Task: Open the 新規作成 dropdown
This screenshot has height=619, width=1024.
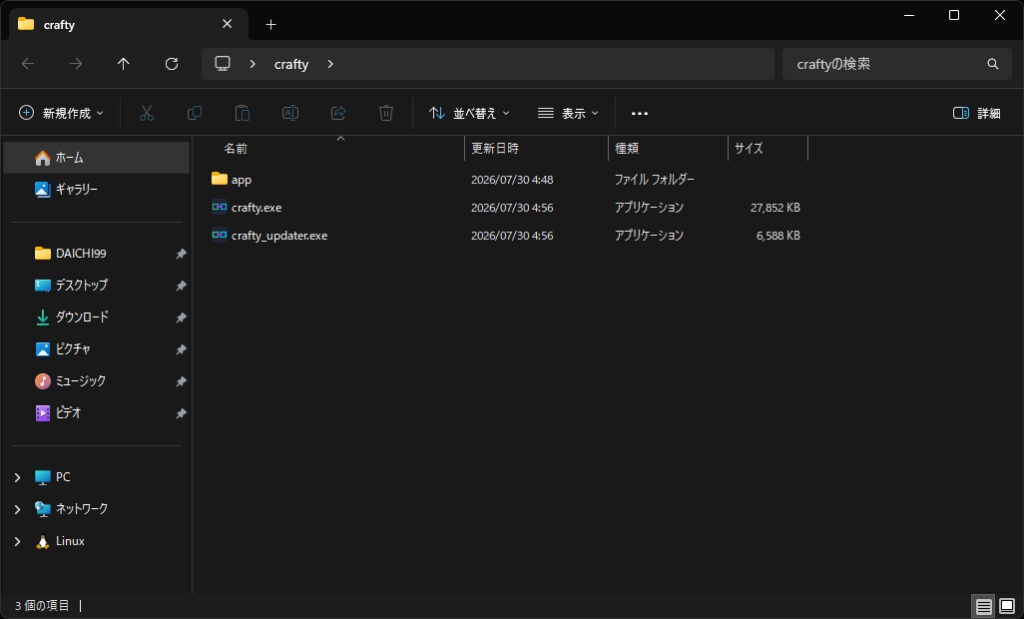Action: [x=61, y=114]
